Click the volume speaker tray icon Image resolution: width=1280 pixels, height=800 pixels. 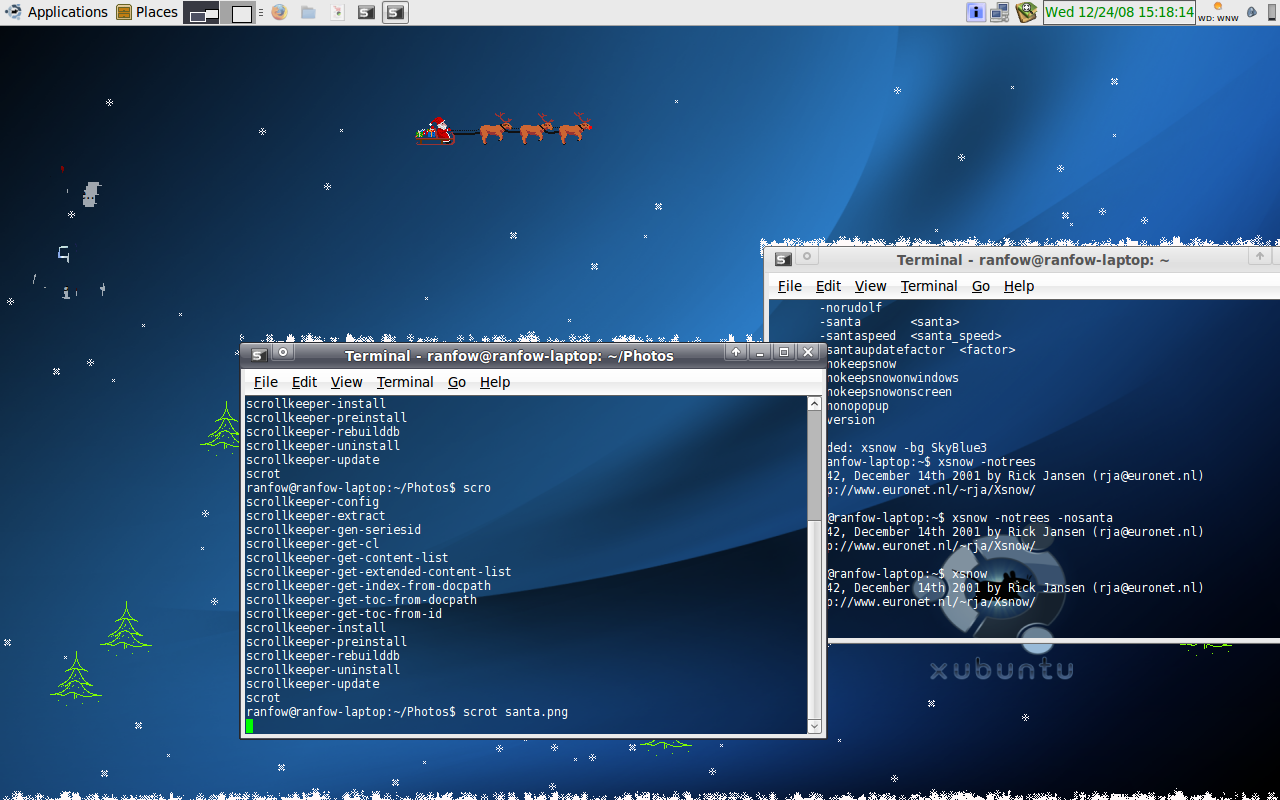[1250, 12]
